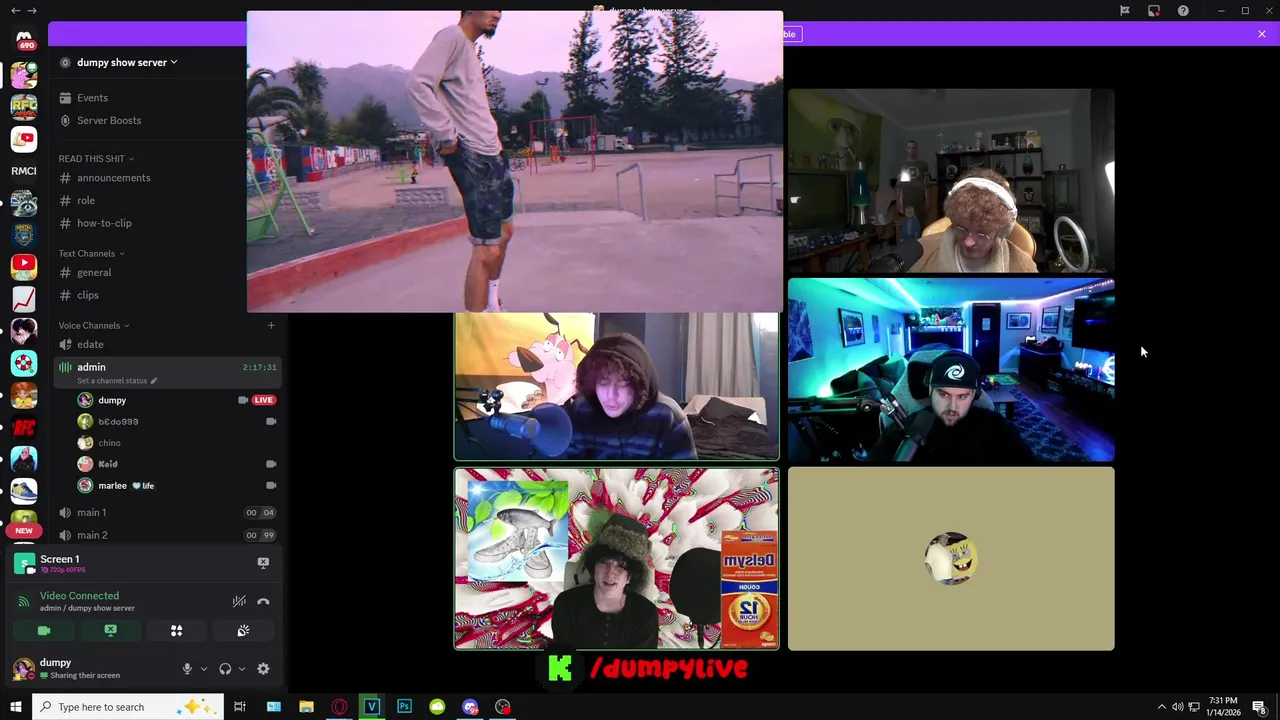Open Quests flag icon in title bar
This screenshot has width=1280, height=720.
point(1125,11)
